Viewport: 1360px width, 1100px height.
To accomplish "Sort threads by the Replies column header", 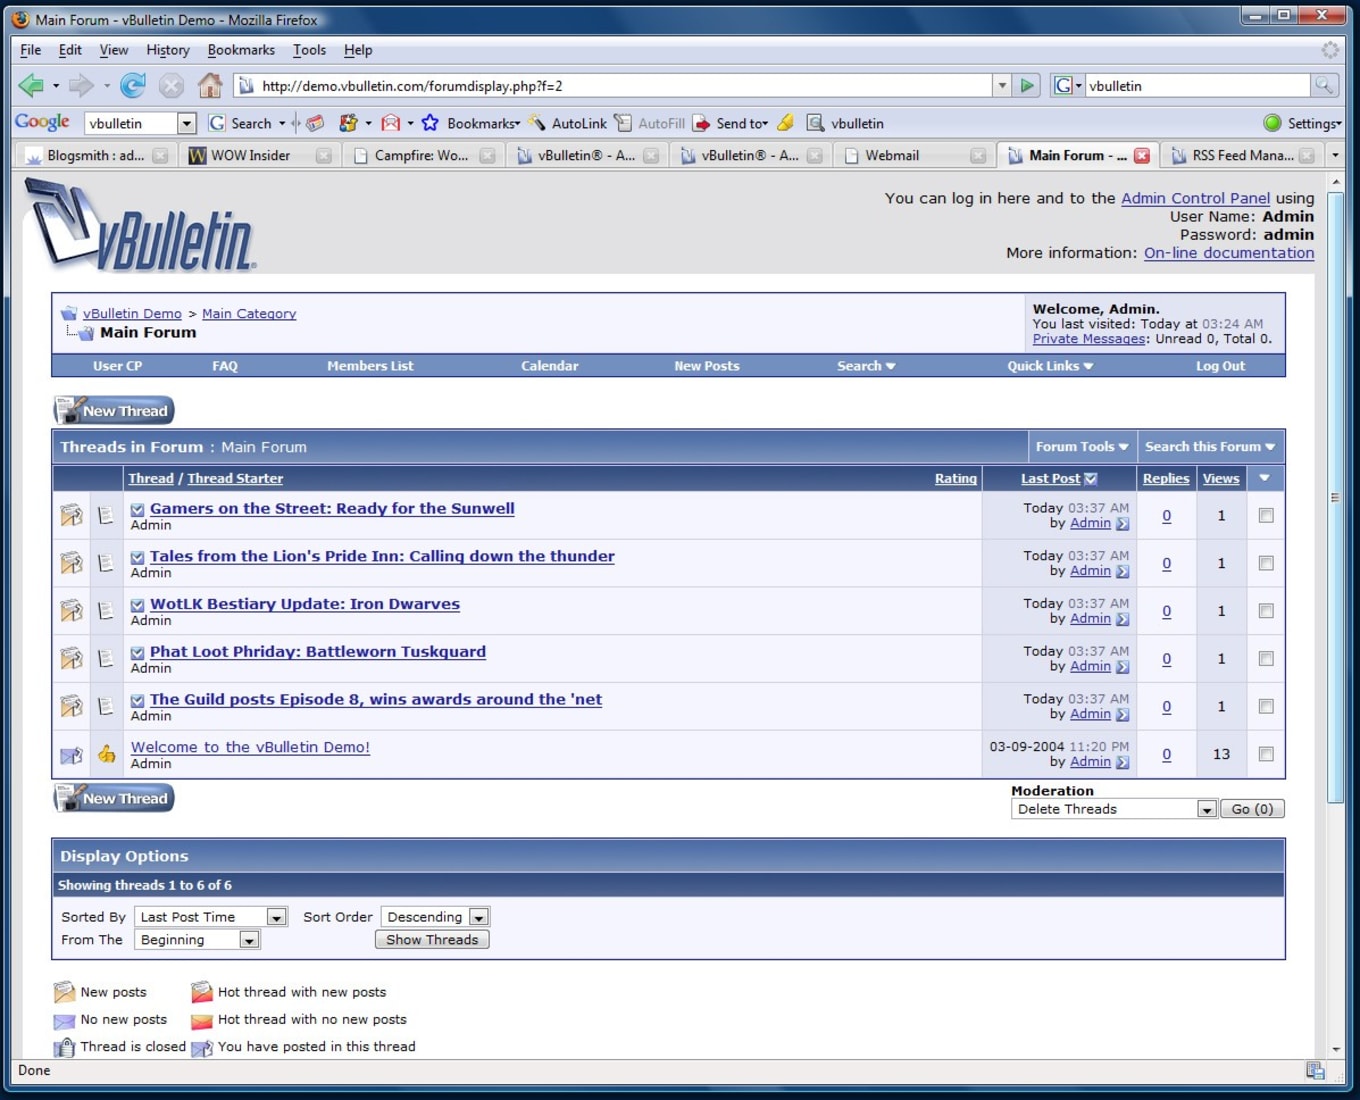I will (x=1166, y=479).
